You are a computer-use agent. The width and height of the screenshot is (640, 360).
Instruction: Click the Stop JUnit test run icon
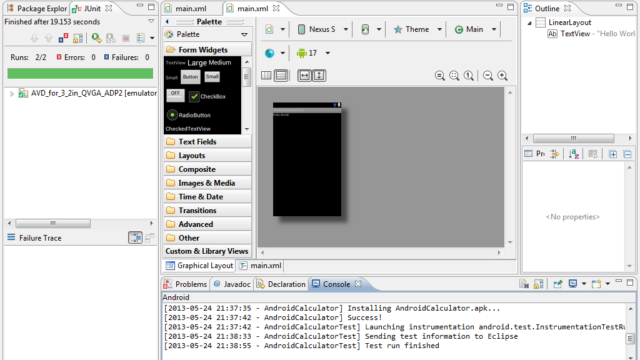pos(126,38)
